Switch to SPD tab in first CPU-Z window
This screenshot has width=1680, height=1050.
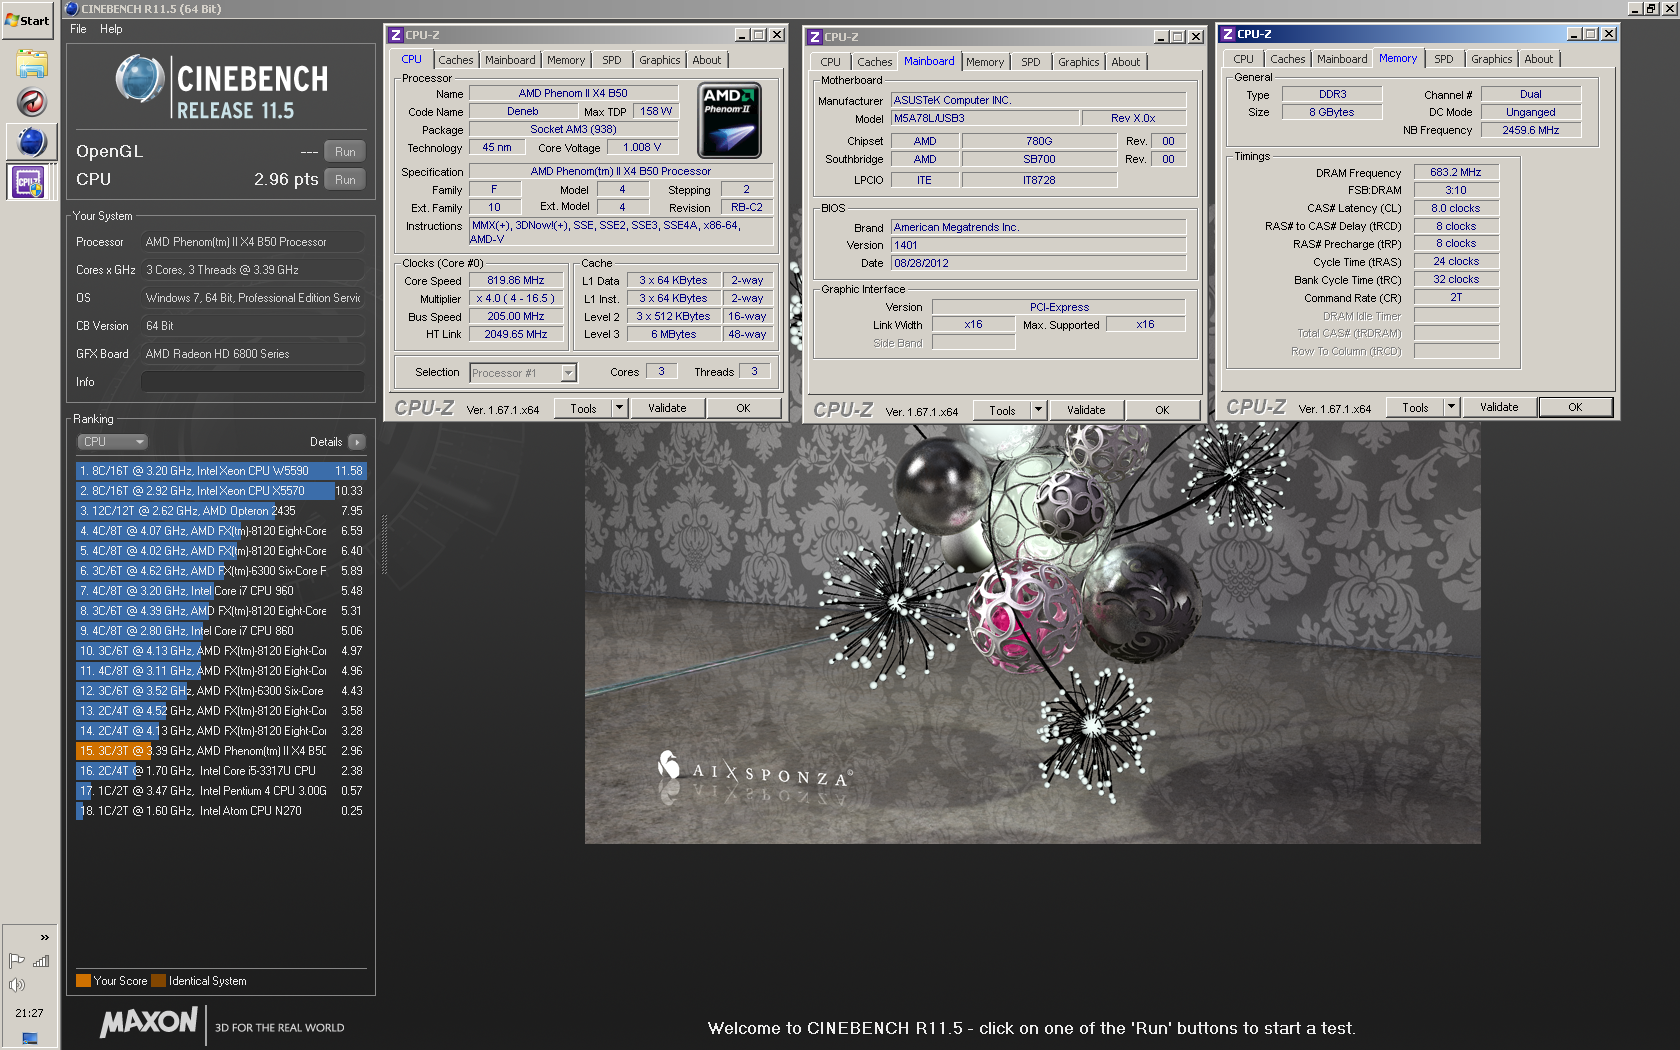pos(611,60)
